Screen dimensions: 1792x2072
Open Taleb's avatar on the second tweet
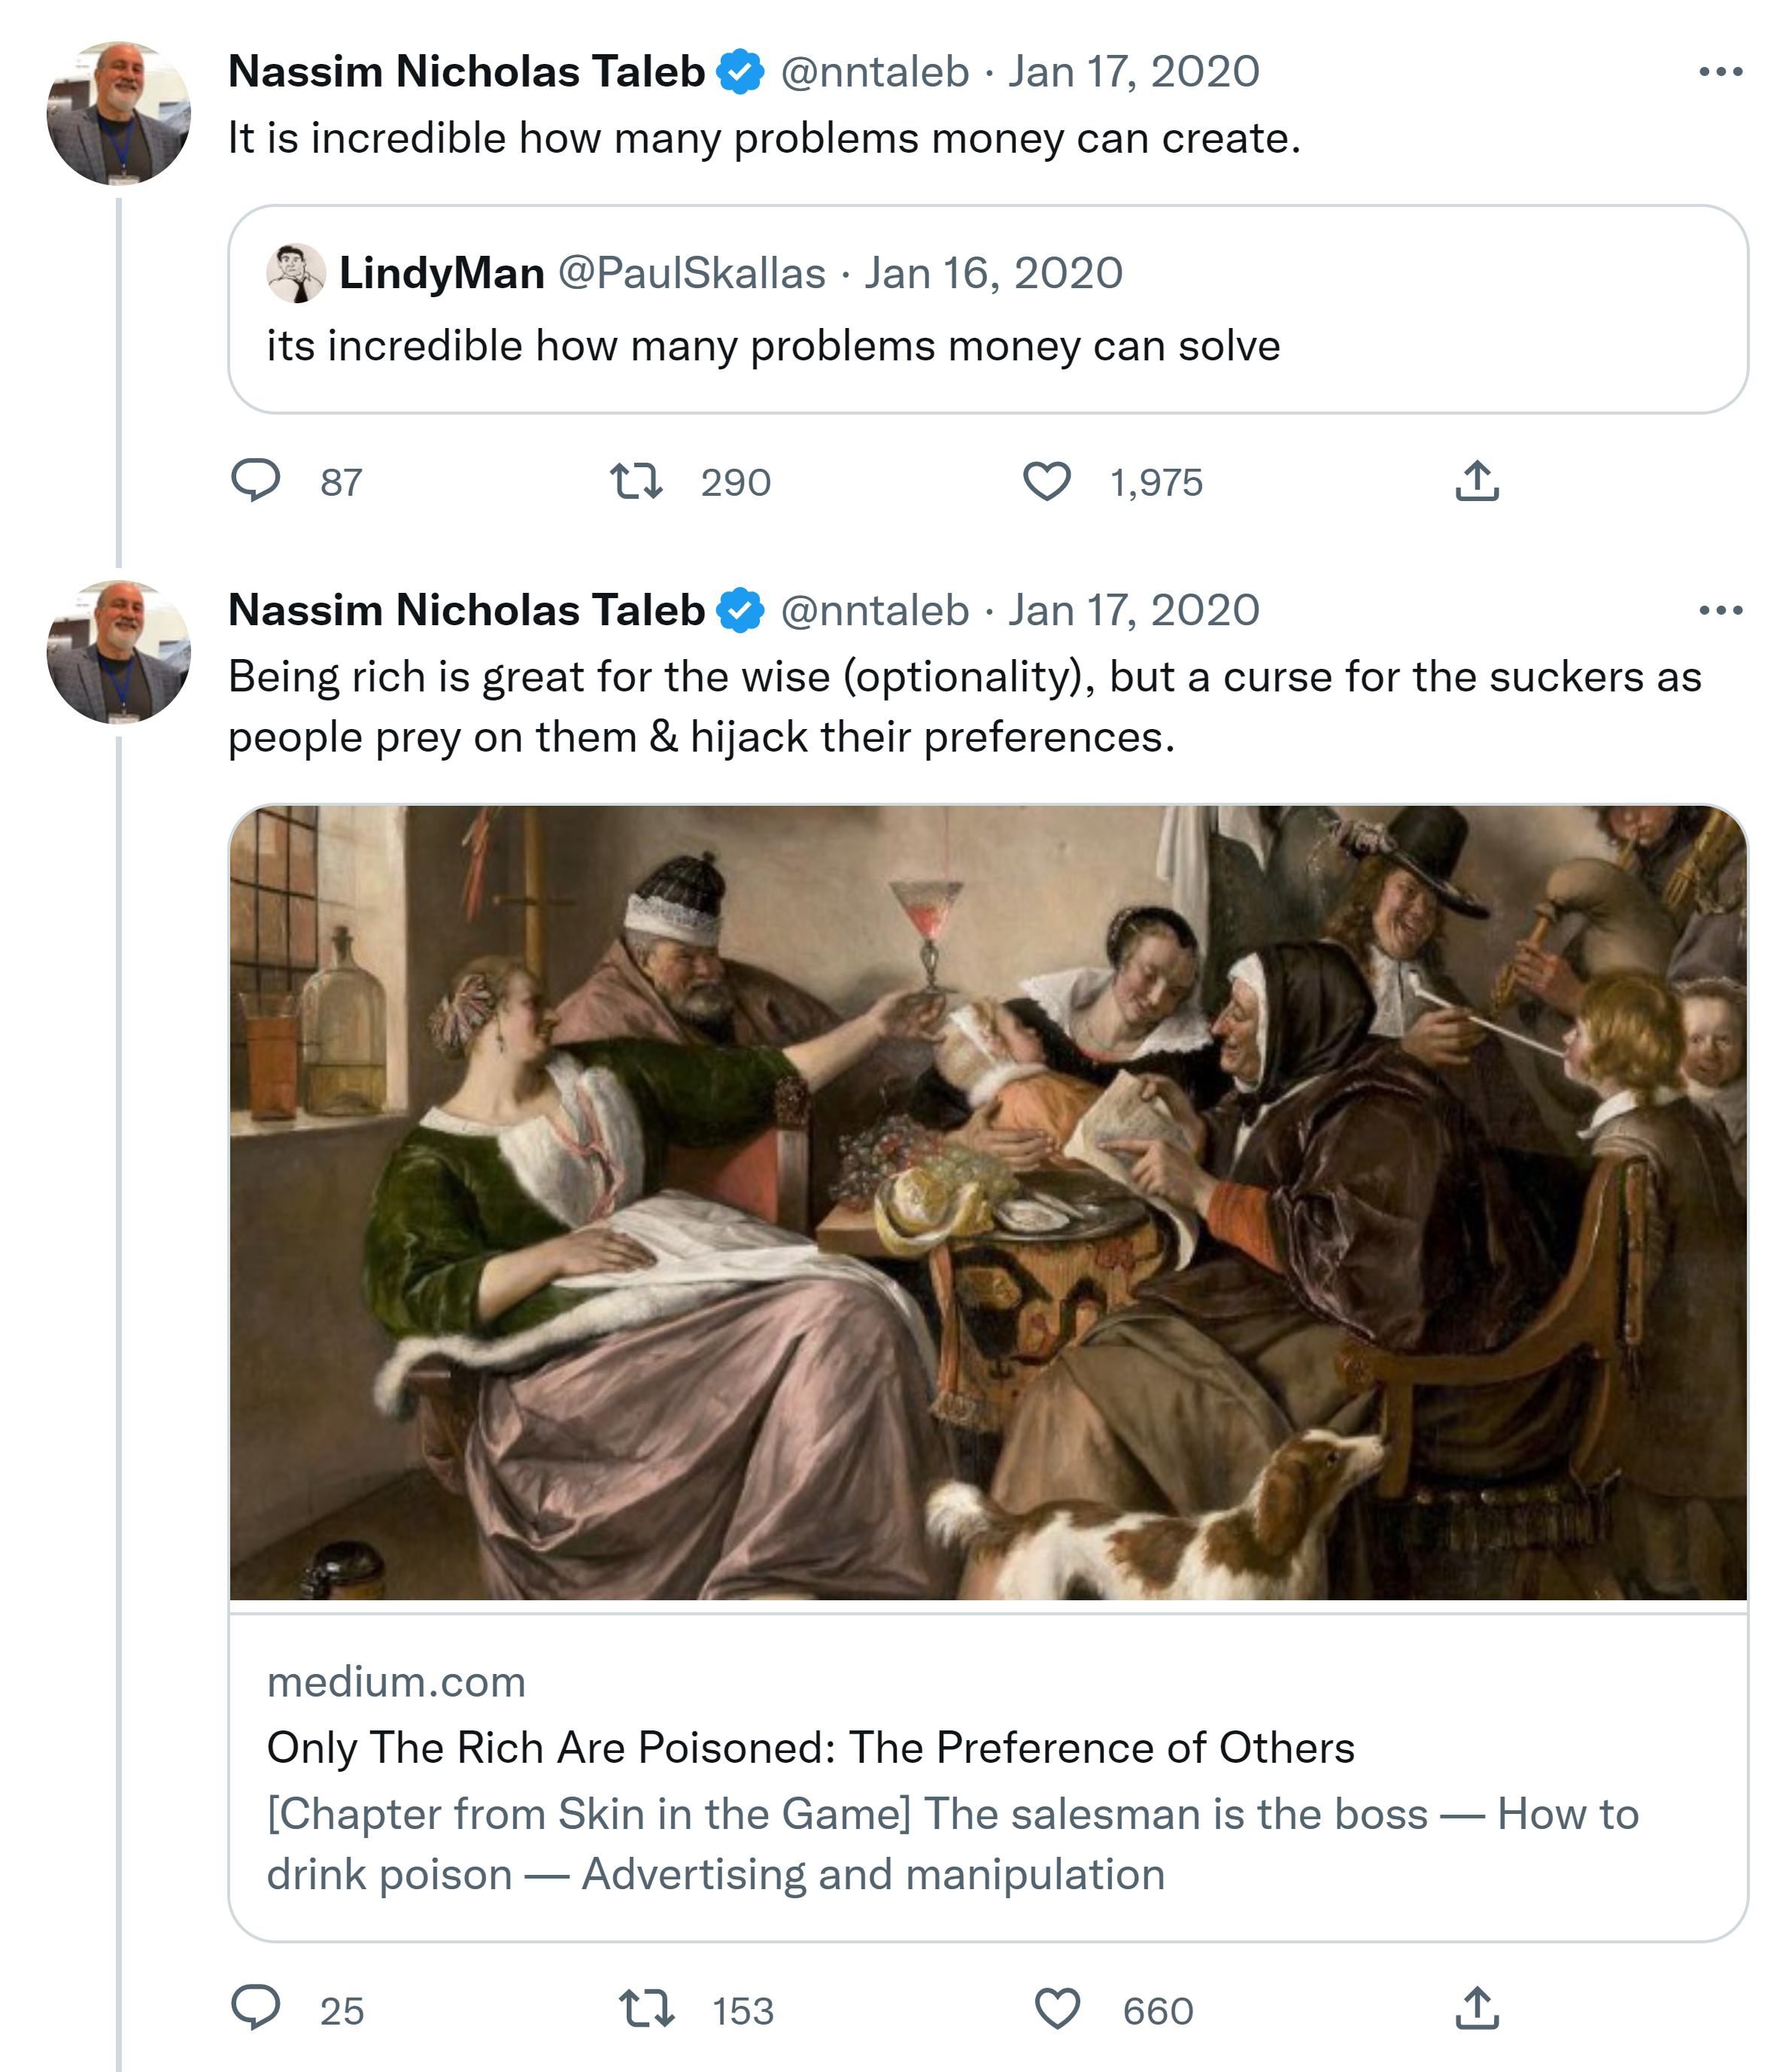click(119, 652)
